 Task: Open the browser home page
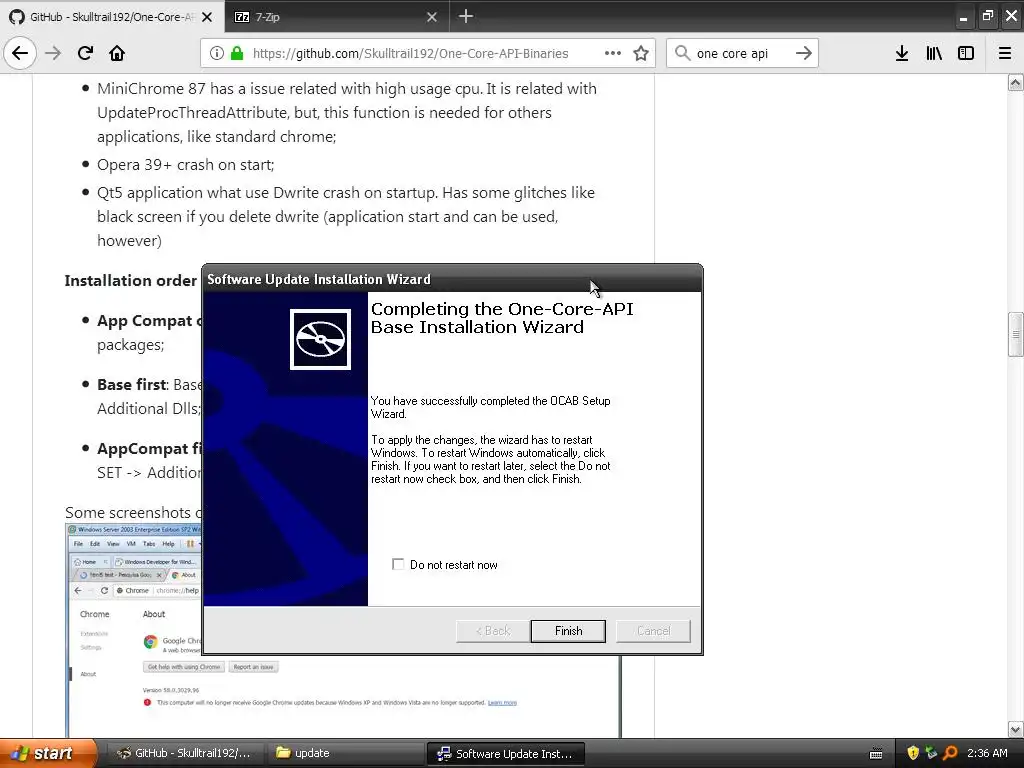click(x=117, y=53)
